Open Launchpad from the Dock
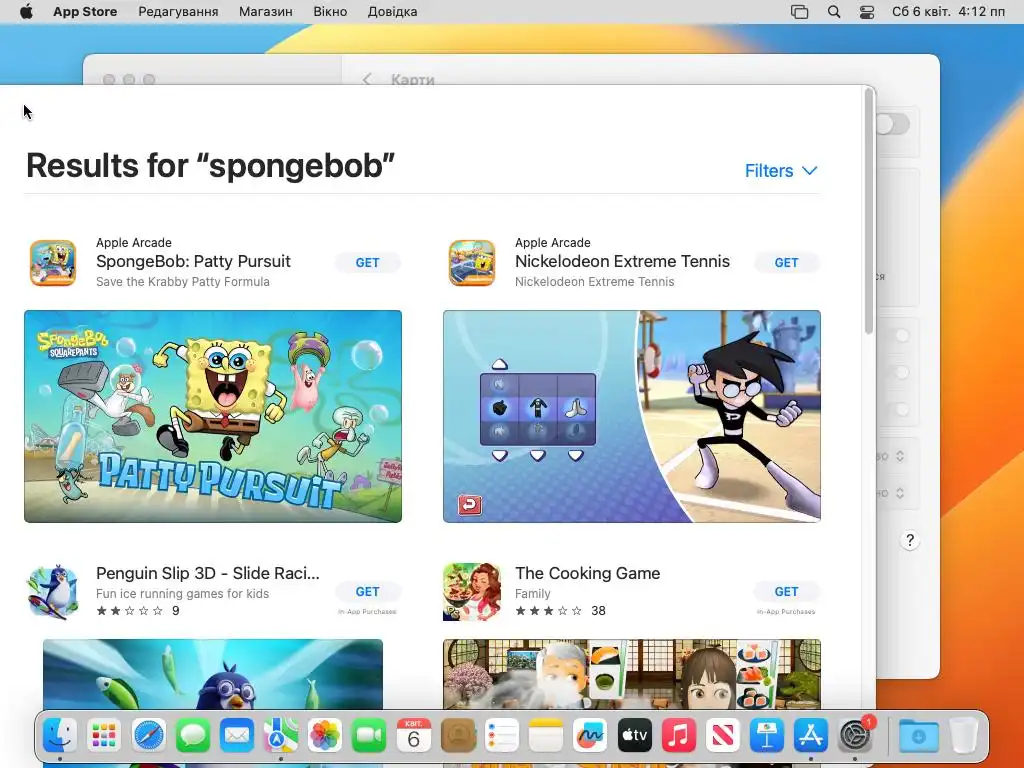The width and height of the screenshot is (1024, 768). 104,736
